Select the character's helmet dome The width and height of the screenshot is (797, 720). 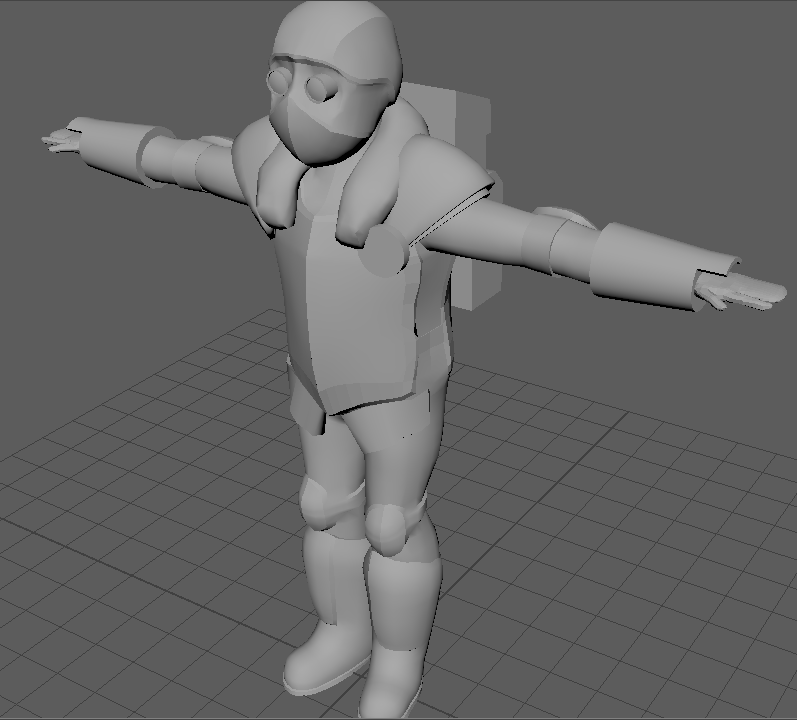(338, 41)
